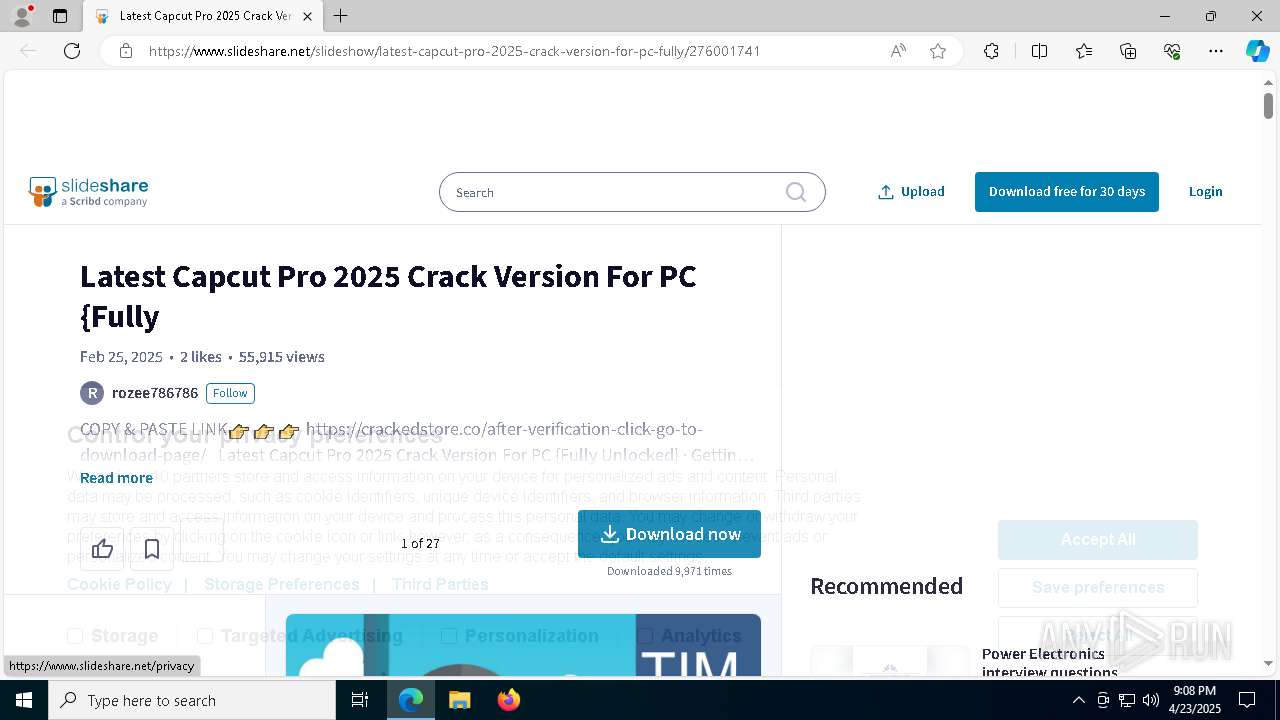Open Edge Settings and more menu
Viewport: 1280px width, 720px height.
pyautogui.click(x=1216, y=51)
